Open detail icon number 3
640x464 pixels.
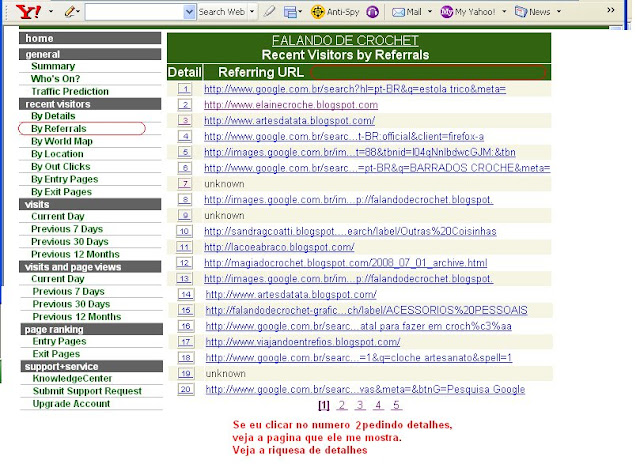click(x=185, y=120)
